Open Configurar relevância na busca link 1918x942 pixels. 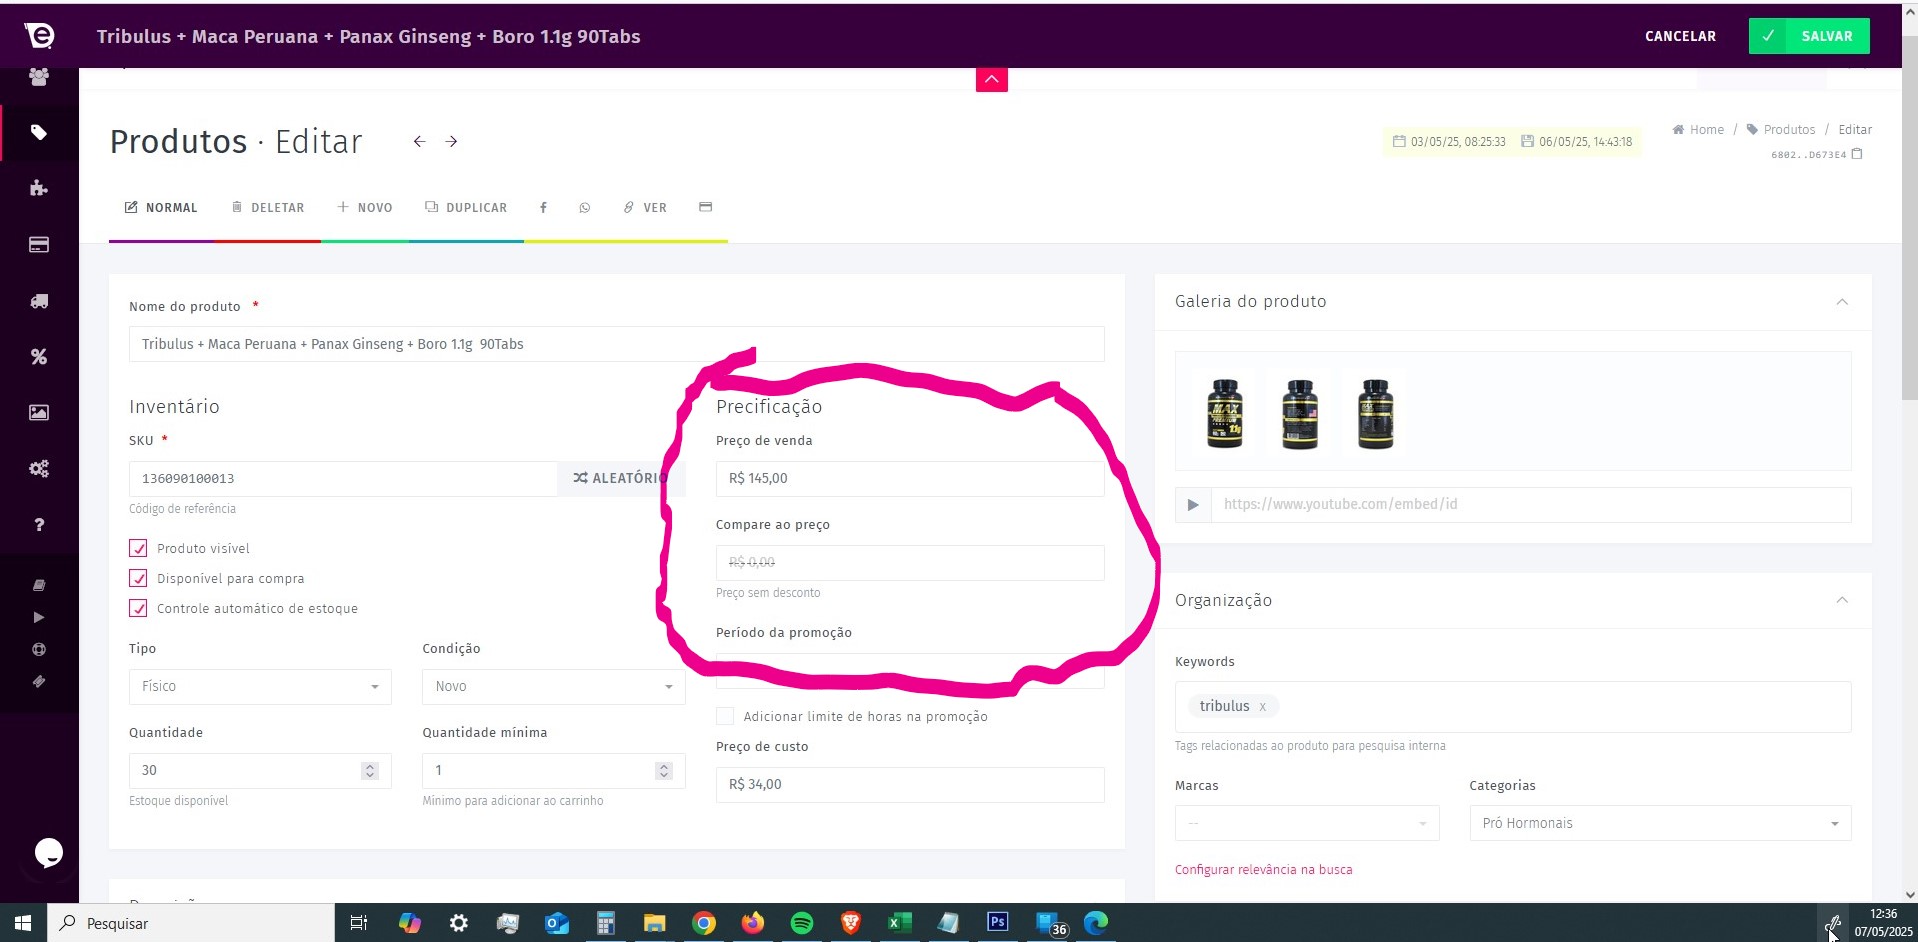[1263, 870]
